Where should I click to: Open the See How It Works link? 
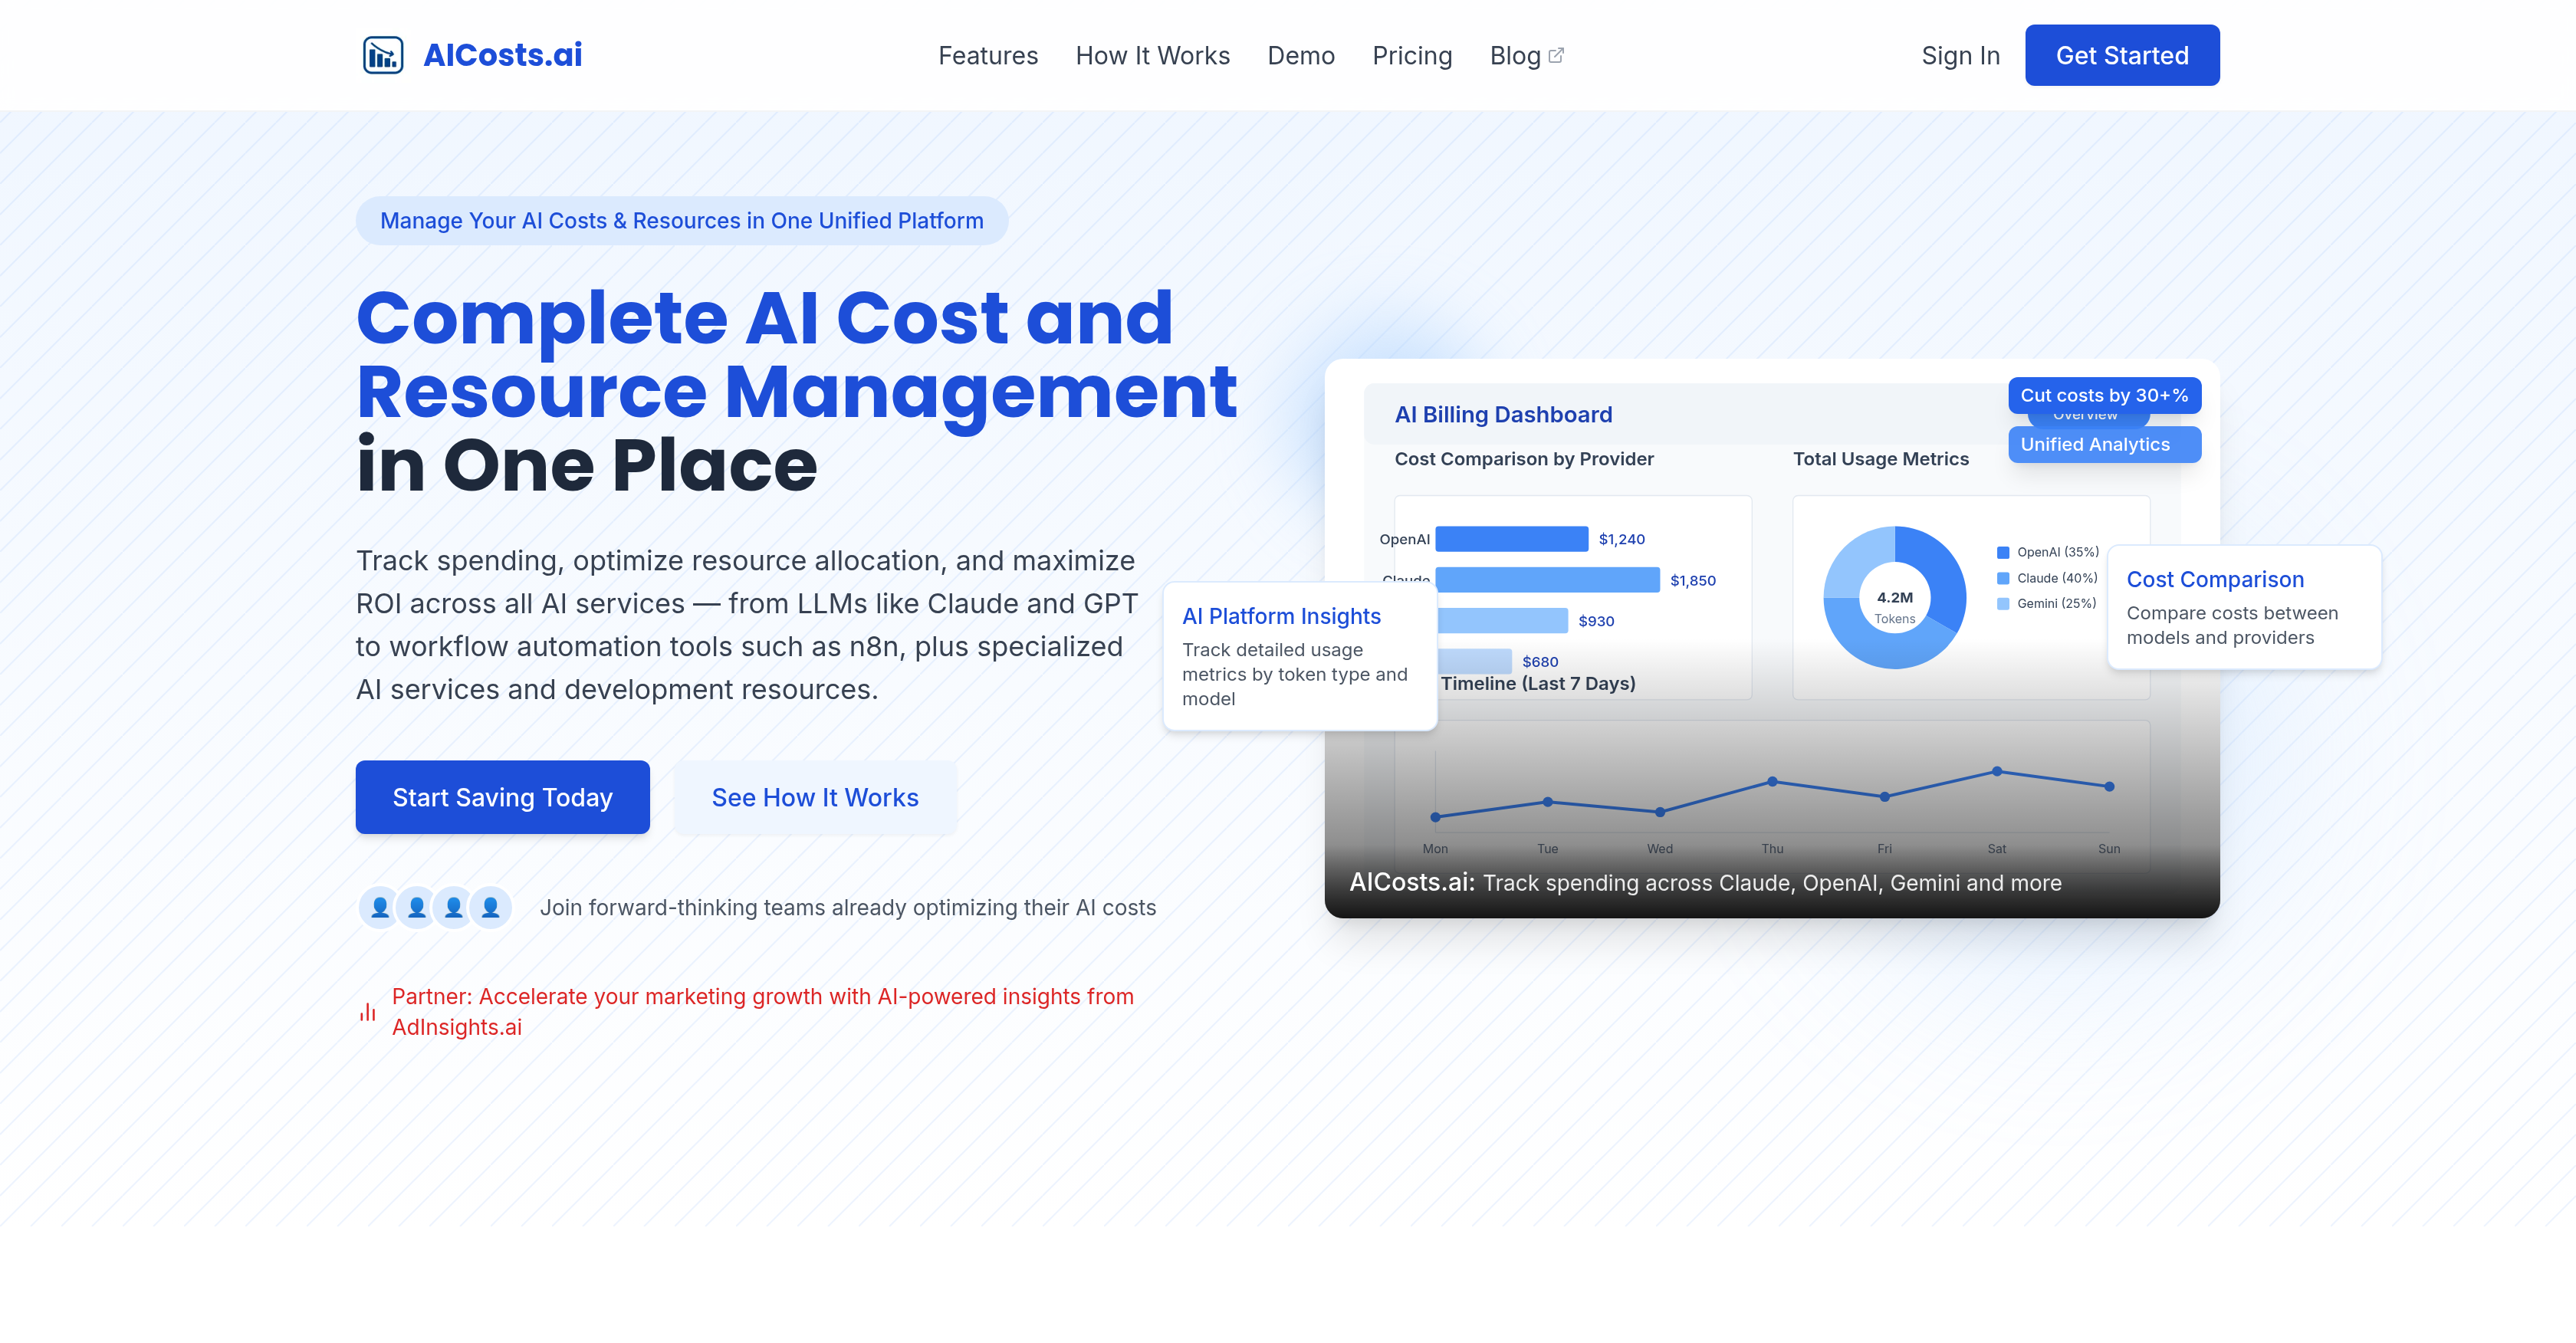coord(815,797)
